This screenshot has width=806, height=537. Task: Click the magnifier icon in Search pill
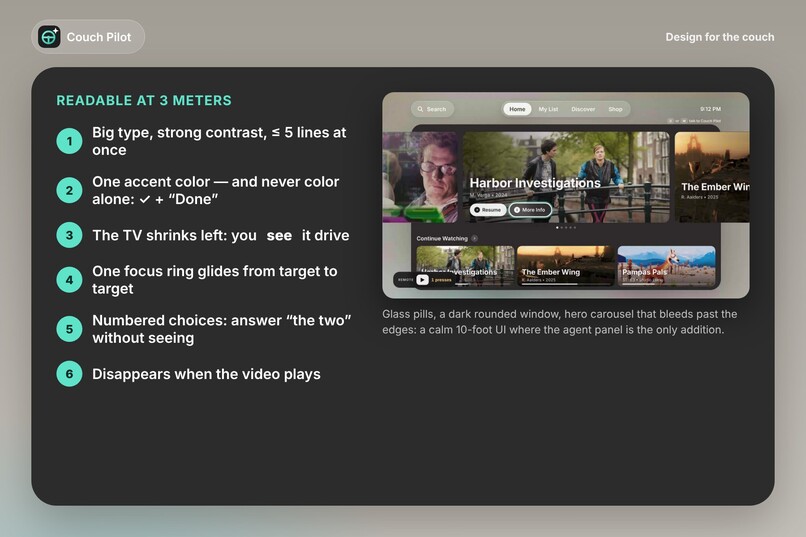tap(420, 109)
